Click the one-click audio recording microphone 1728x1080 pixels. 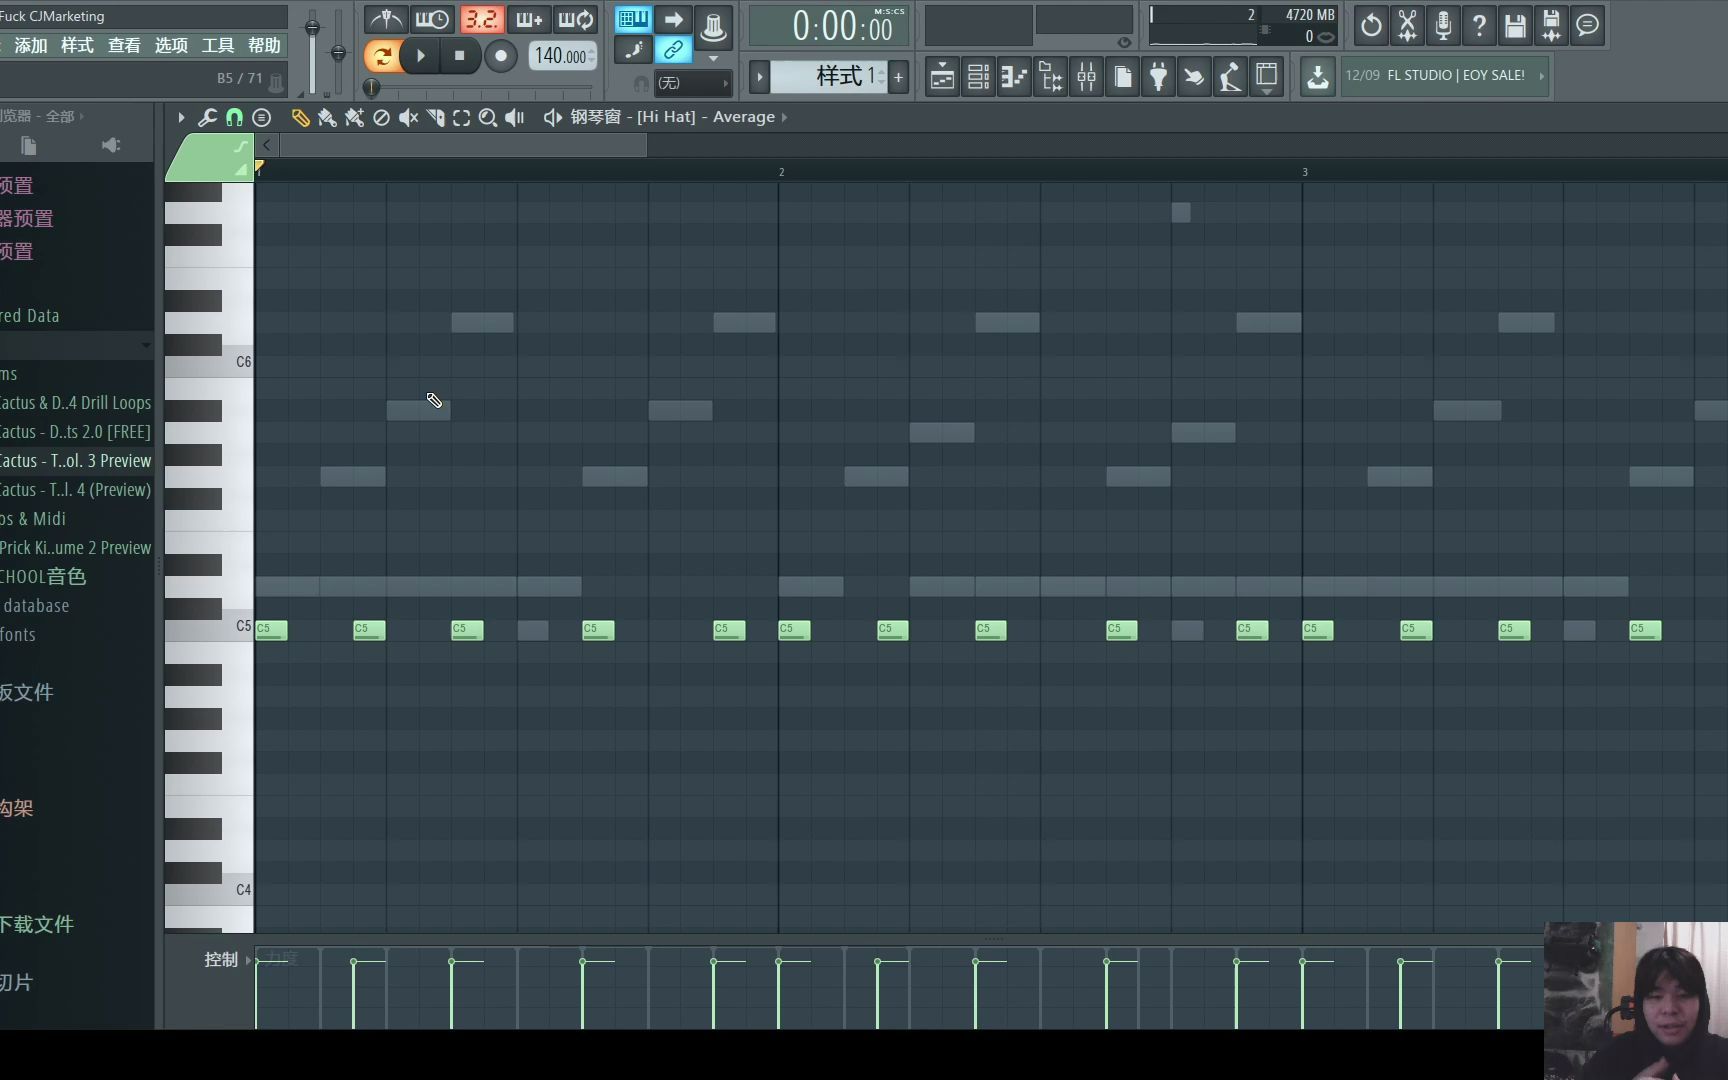click(1443, 25)
